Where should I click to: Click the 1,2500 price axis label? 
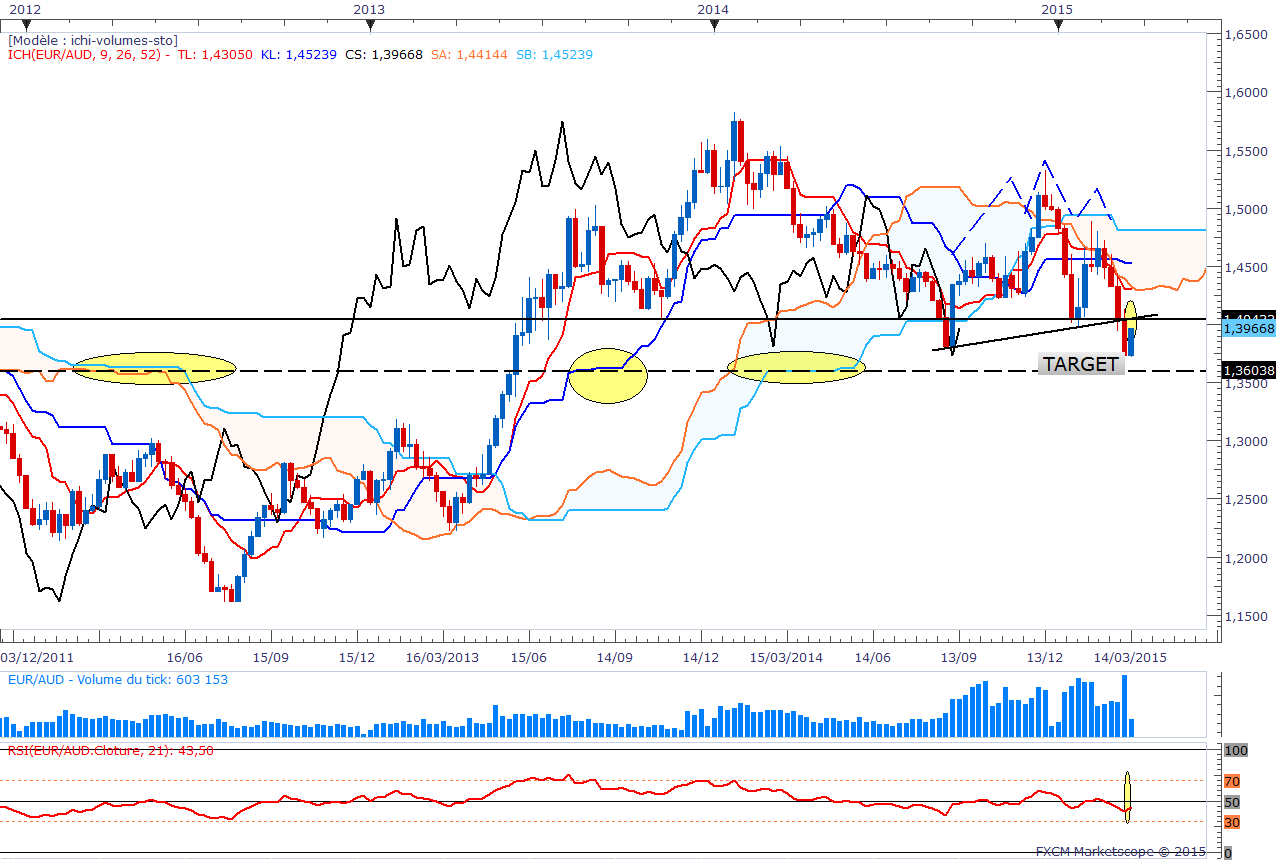coord(1248,500)
